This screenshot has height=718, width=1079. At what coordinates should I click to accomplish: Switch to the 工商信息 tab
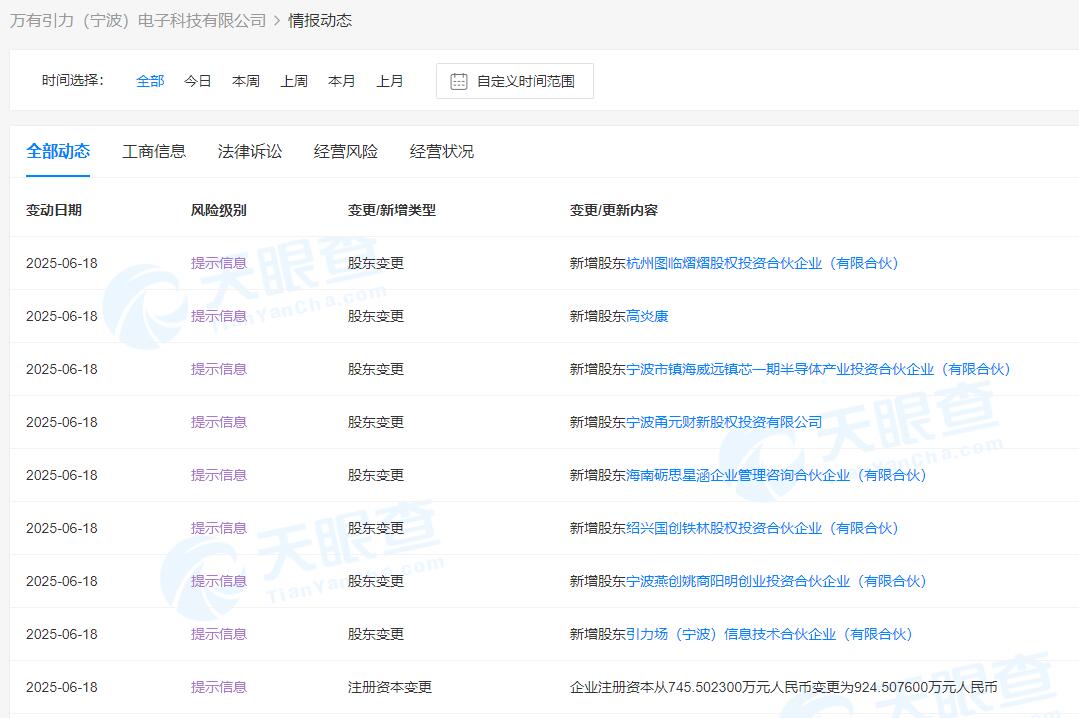coord(154,152)
